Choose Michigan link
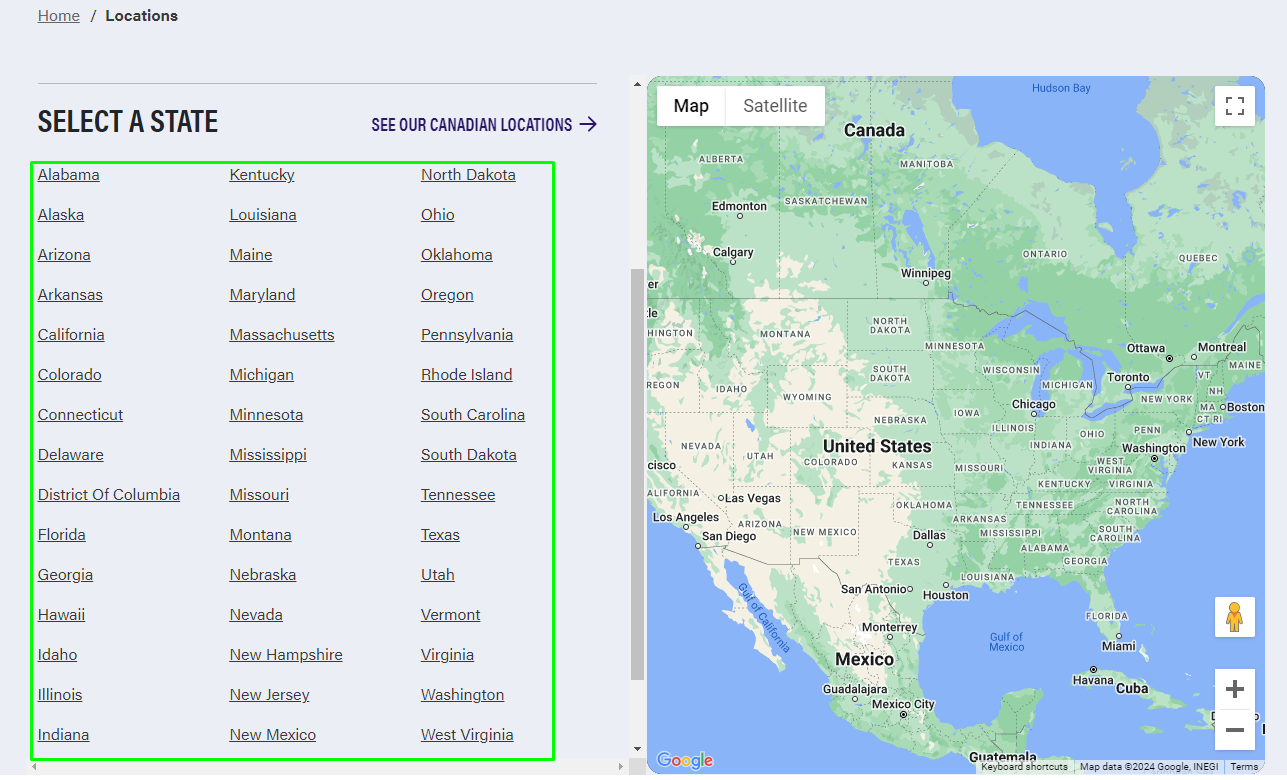 click(x=262, y=375)
